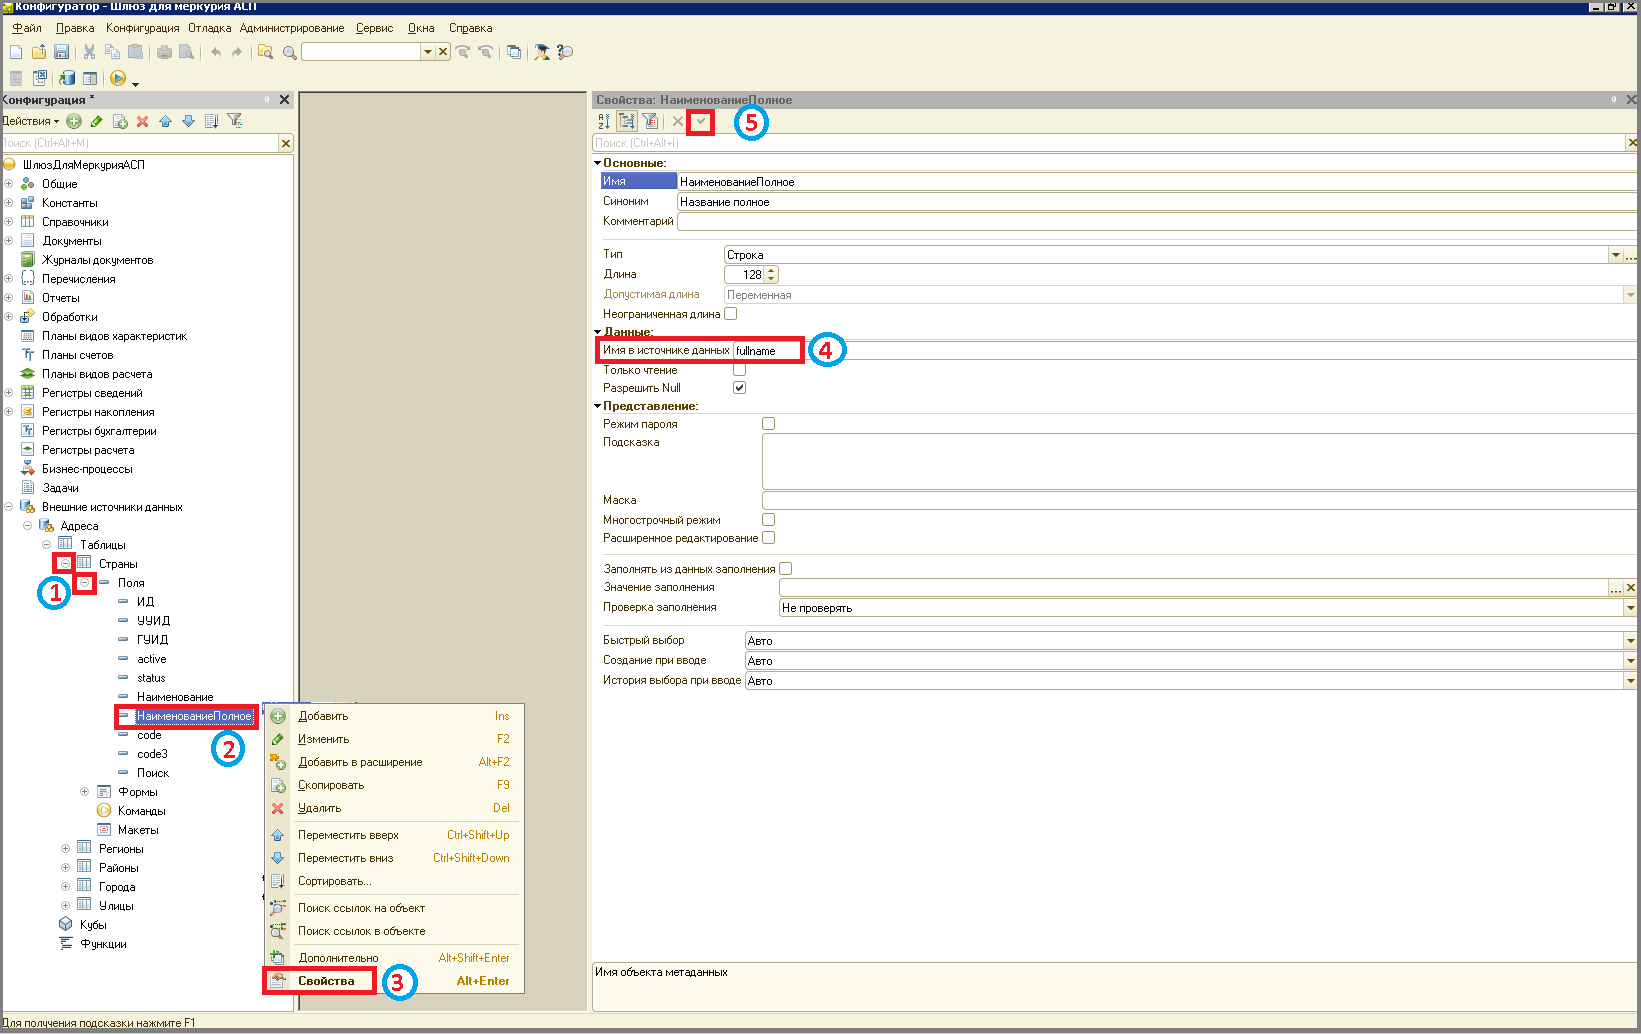Click the Save floppy disk icon
1641x1034 pixels.
[x=61, y=52]
